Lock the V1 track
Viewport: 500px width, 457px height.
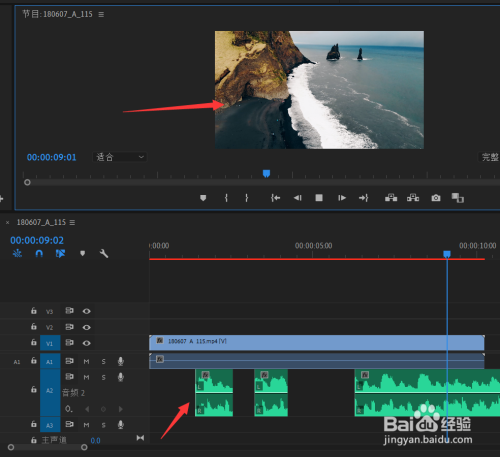click(x=34, y=342)
